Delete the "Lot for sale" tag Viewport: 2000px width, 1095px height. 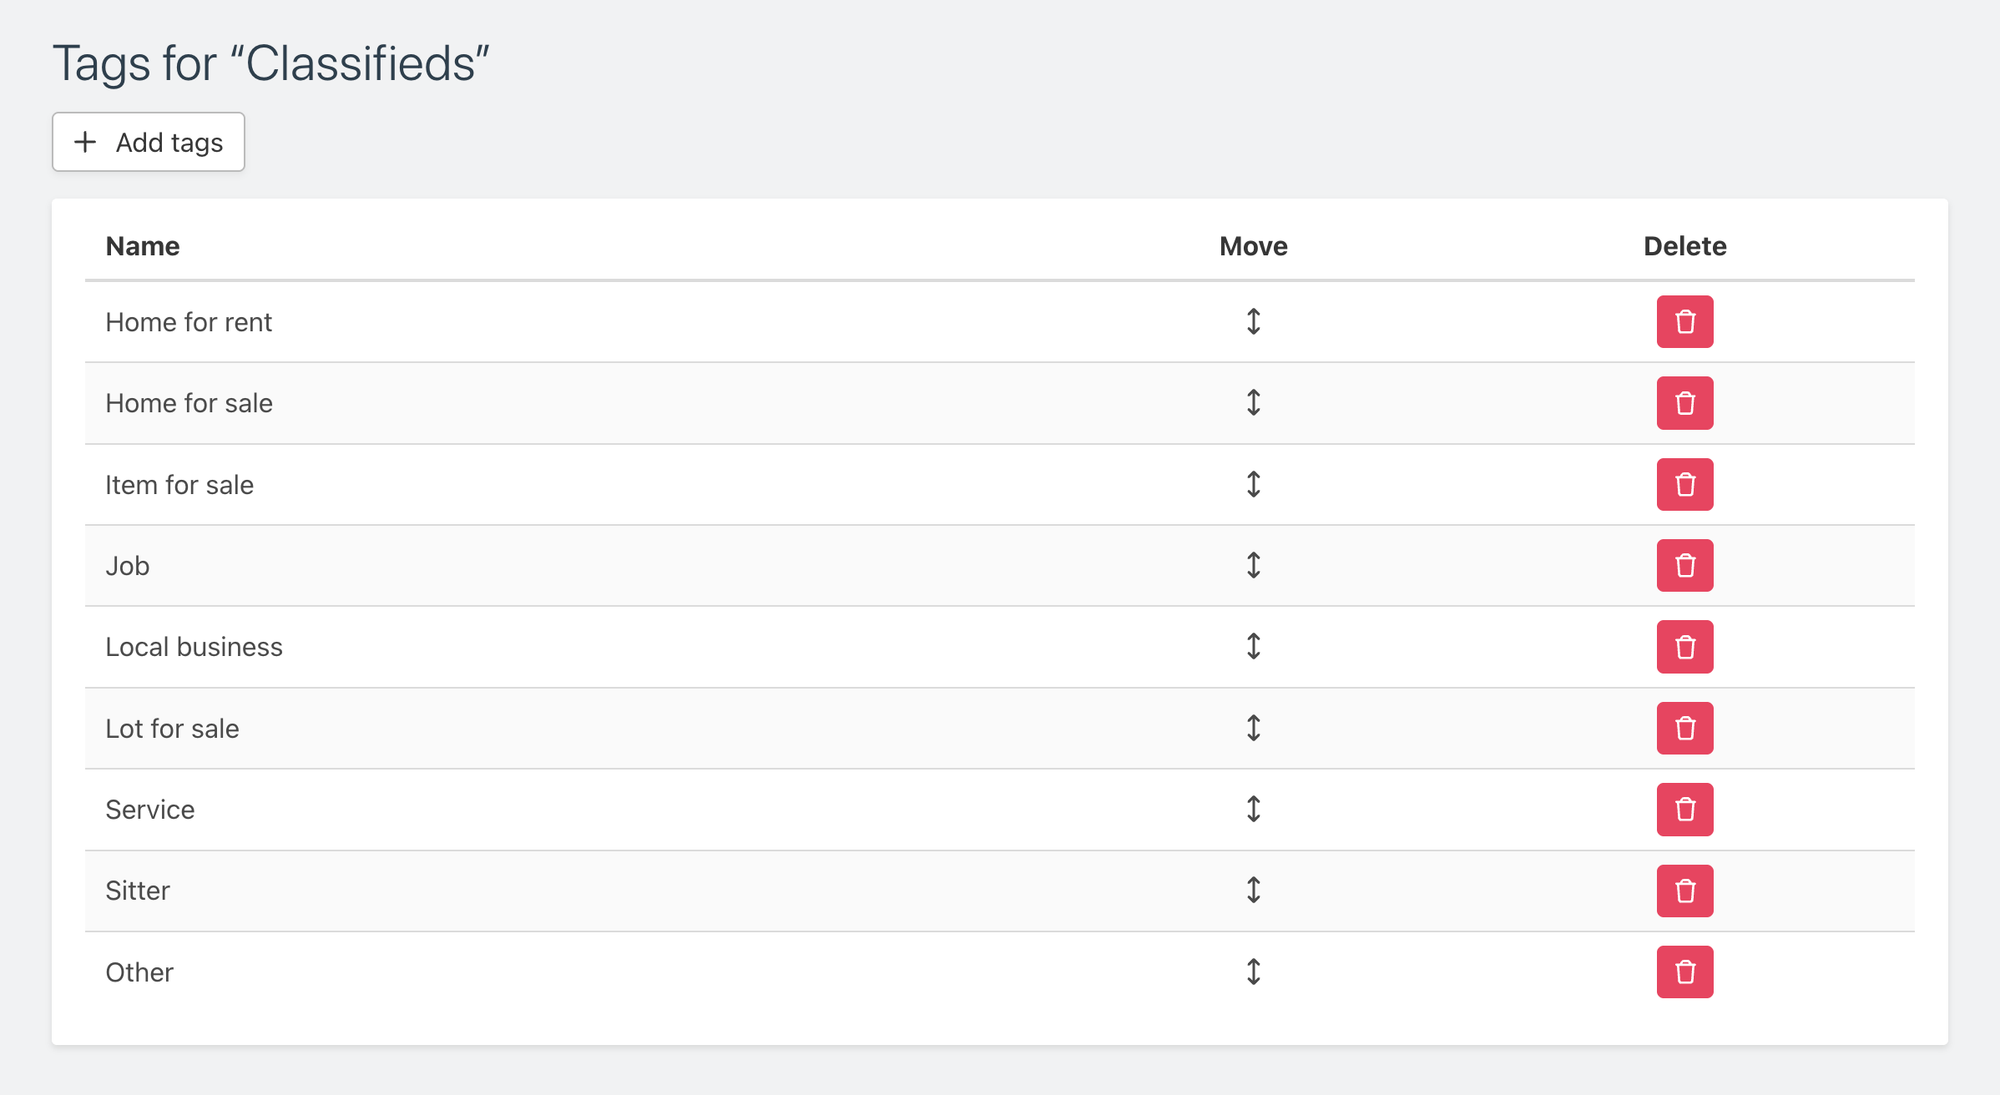(x=1684, y=728)
